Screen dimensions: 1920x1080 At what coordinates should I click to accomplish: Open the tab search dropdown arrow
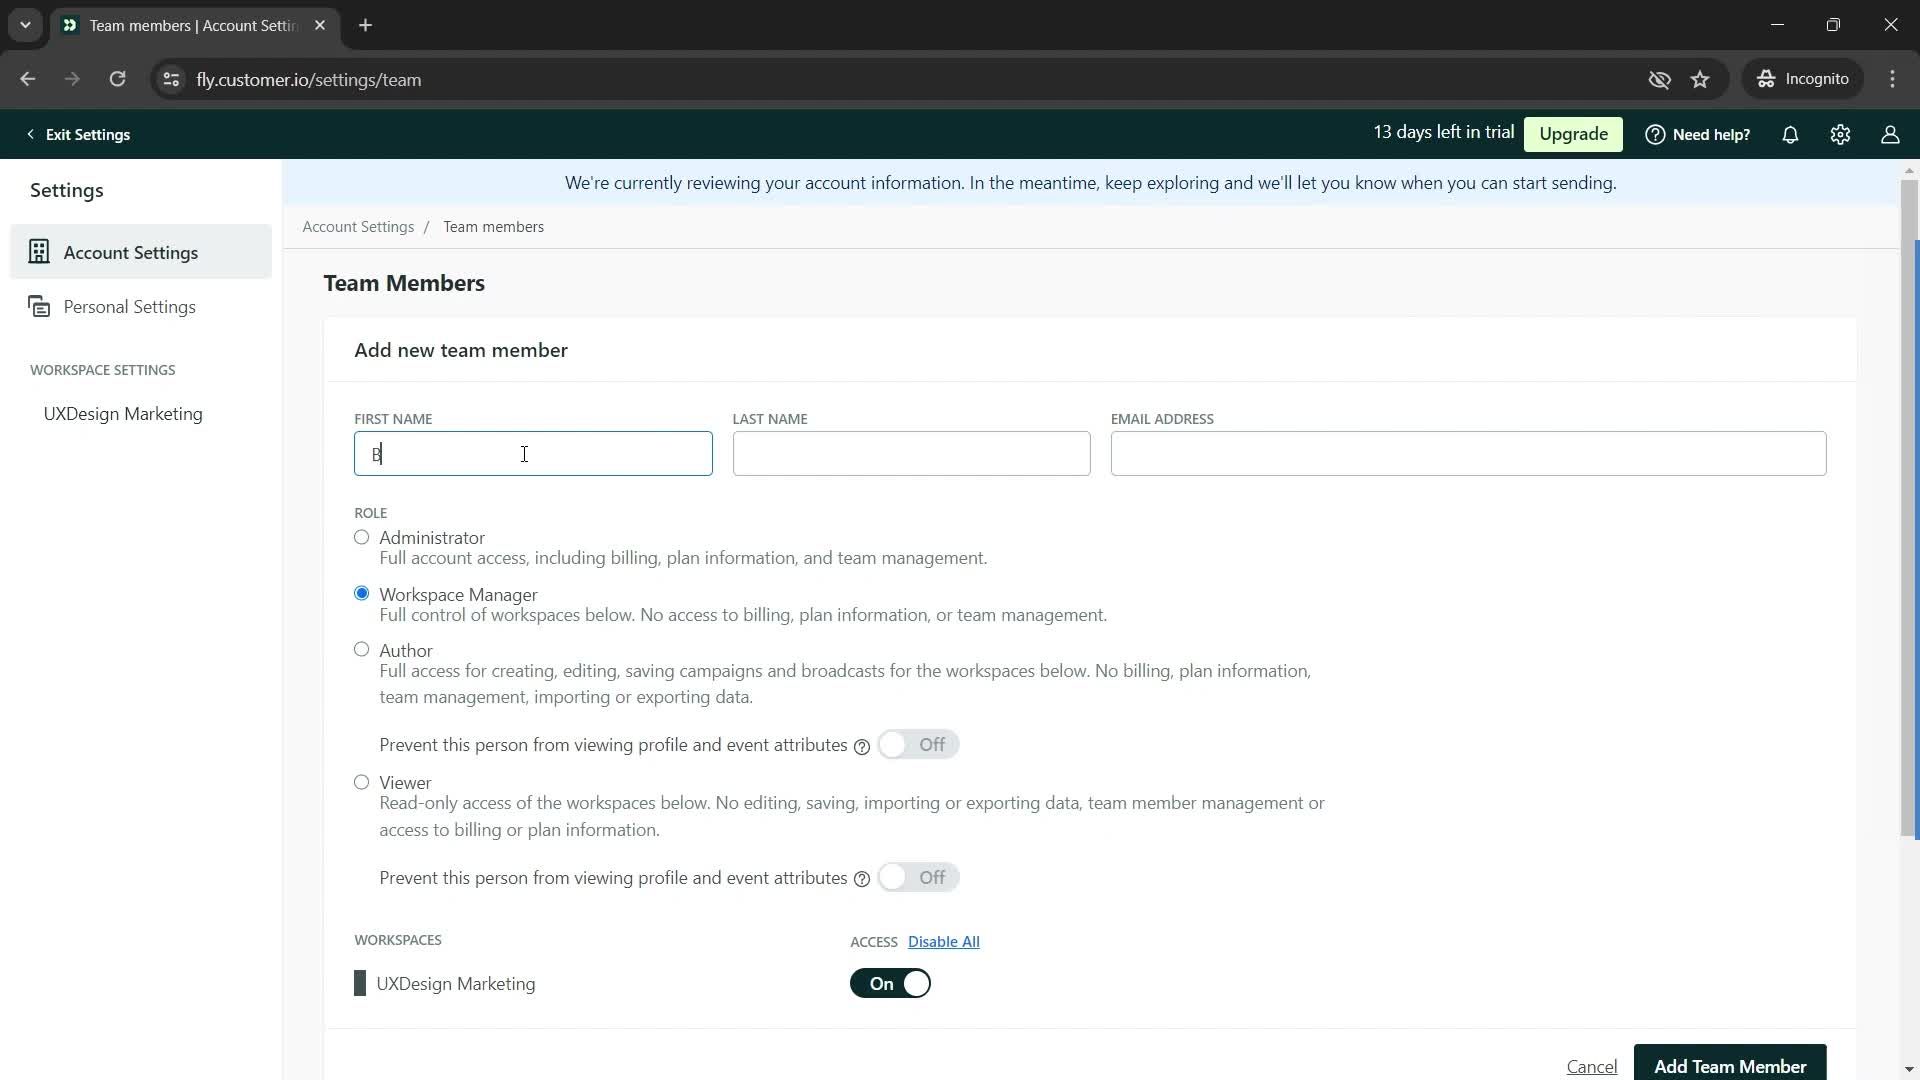pos(25,25)
